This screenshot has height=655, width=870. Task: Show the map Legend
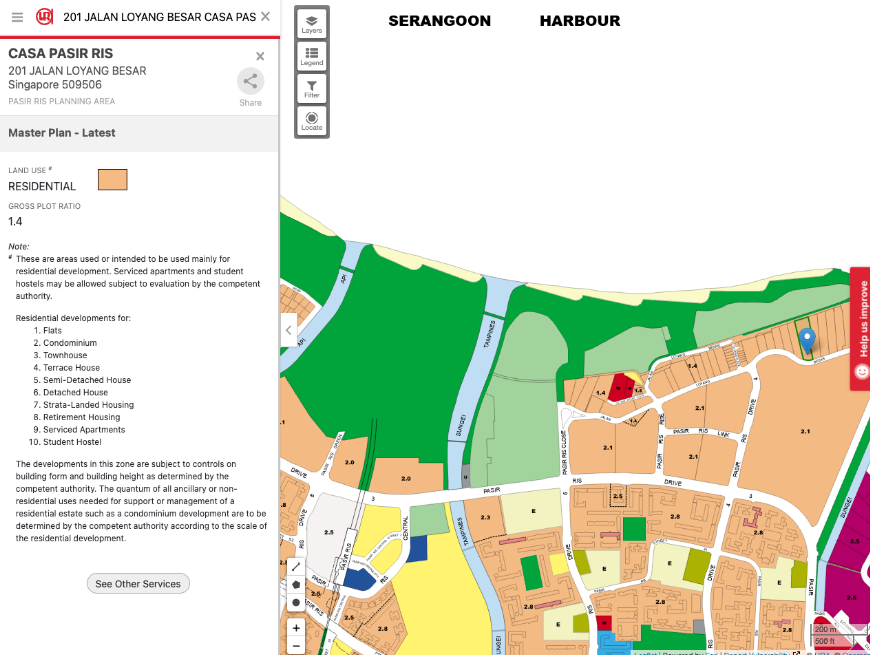[312, 56]
